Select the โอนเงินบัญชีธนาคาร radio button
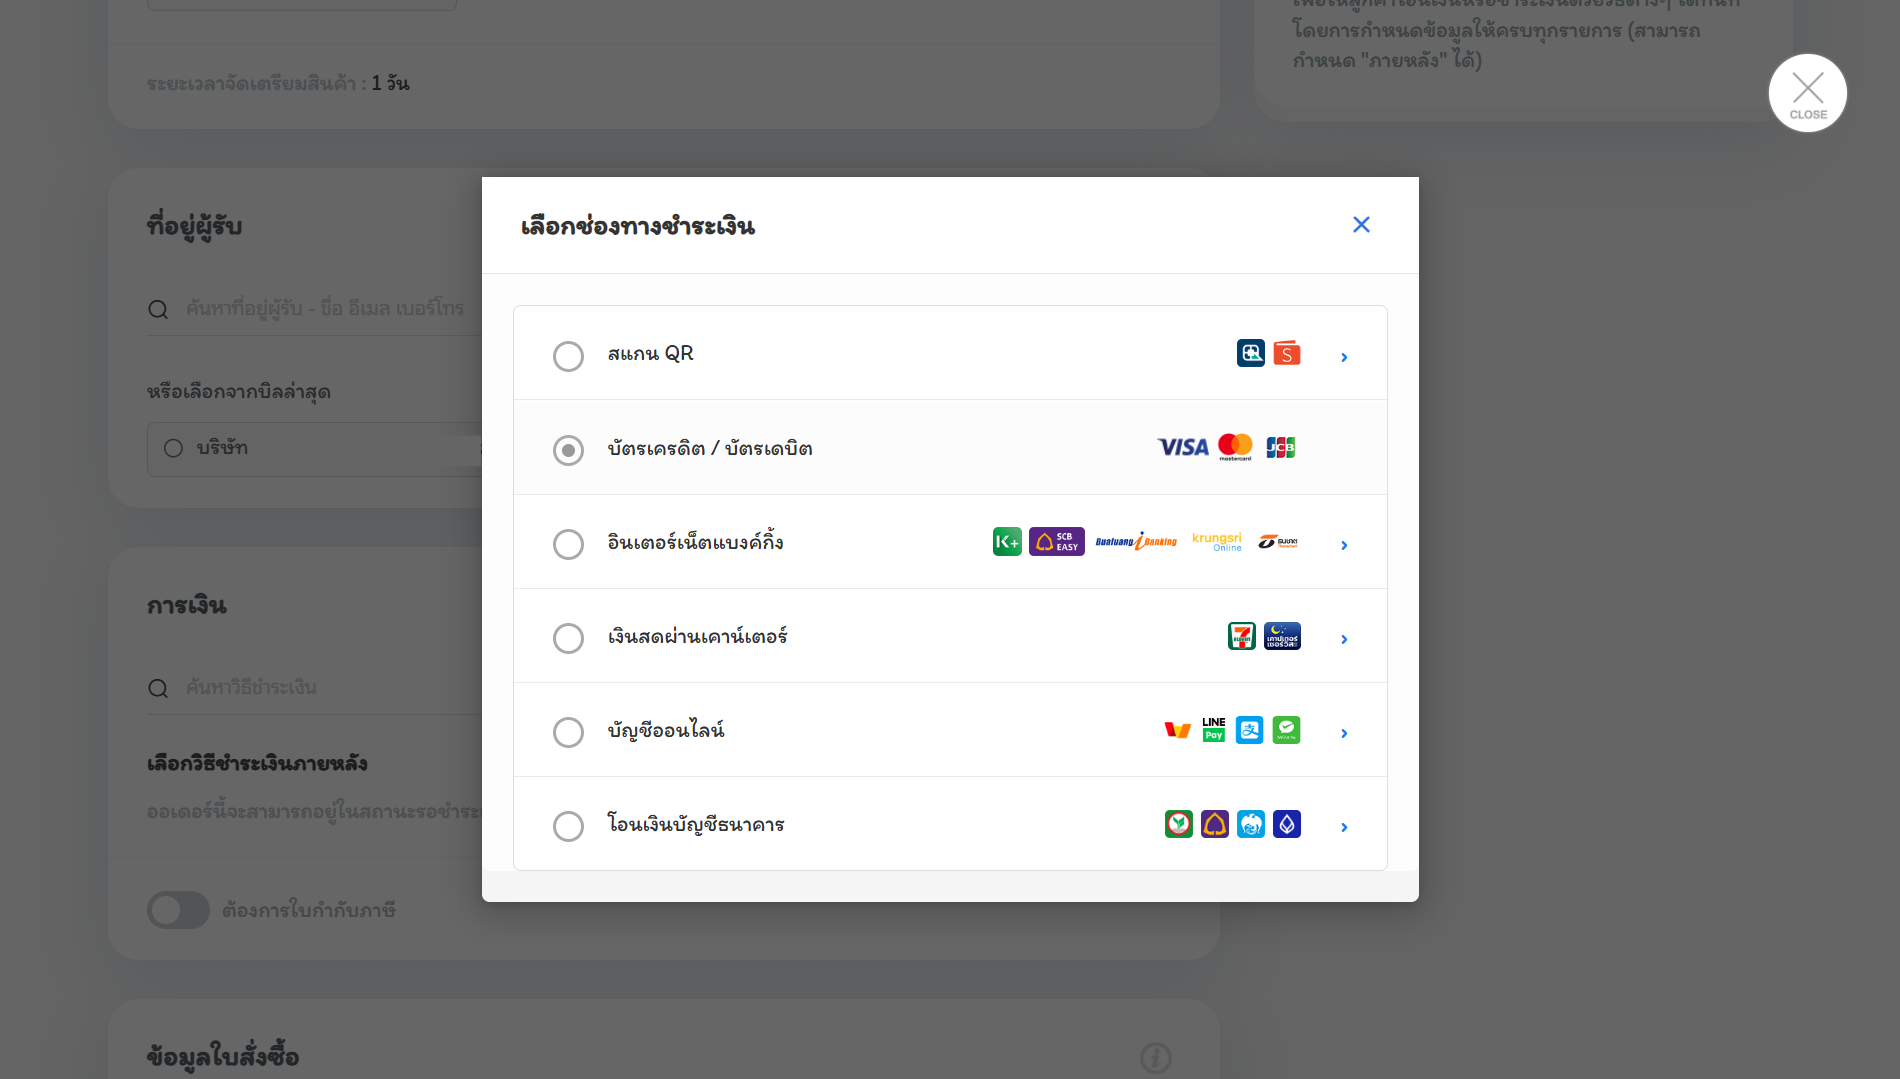 (568, 826)
